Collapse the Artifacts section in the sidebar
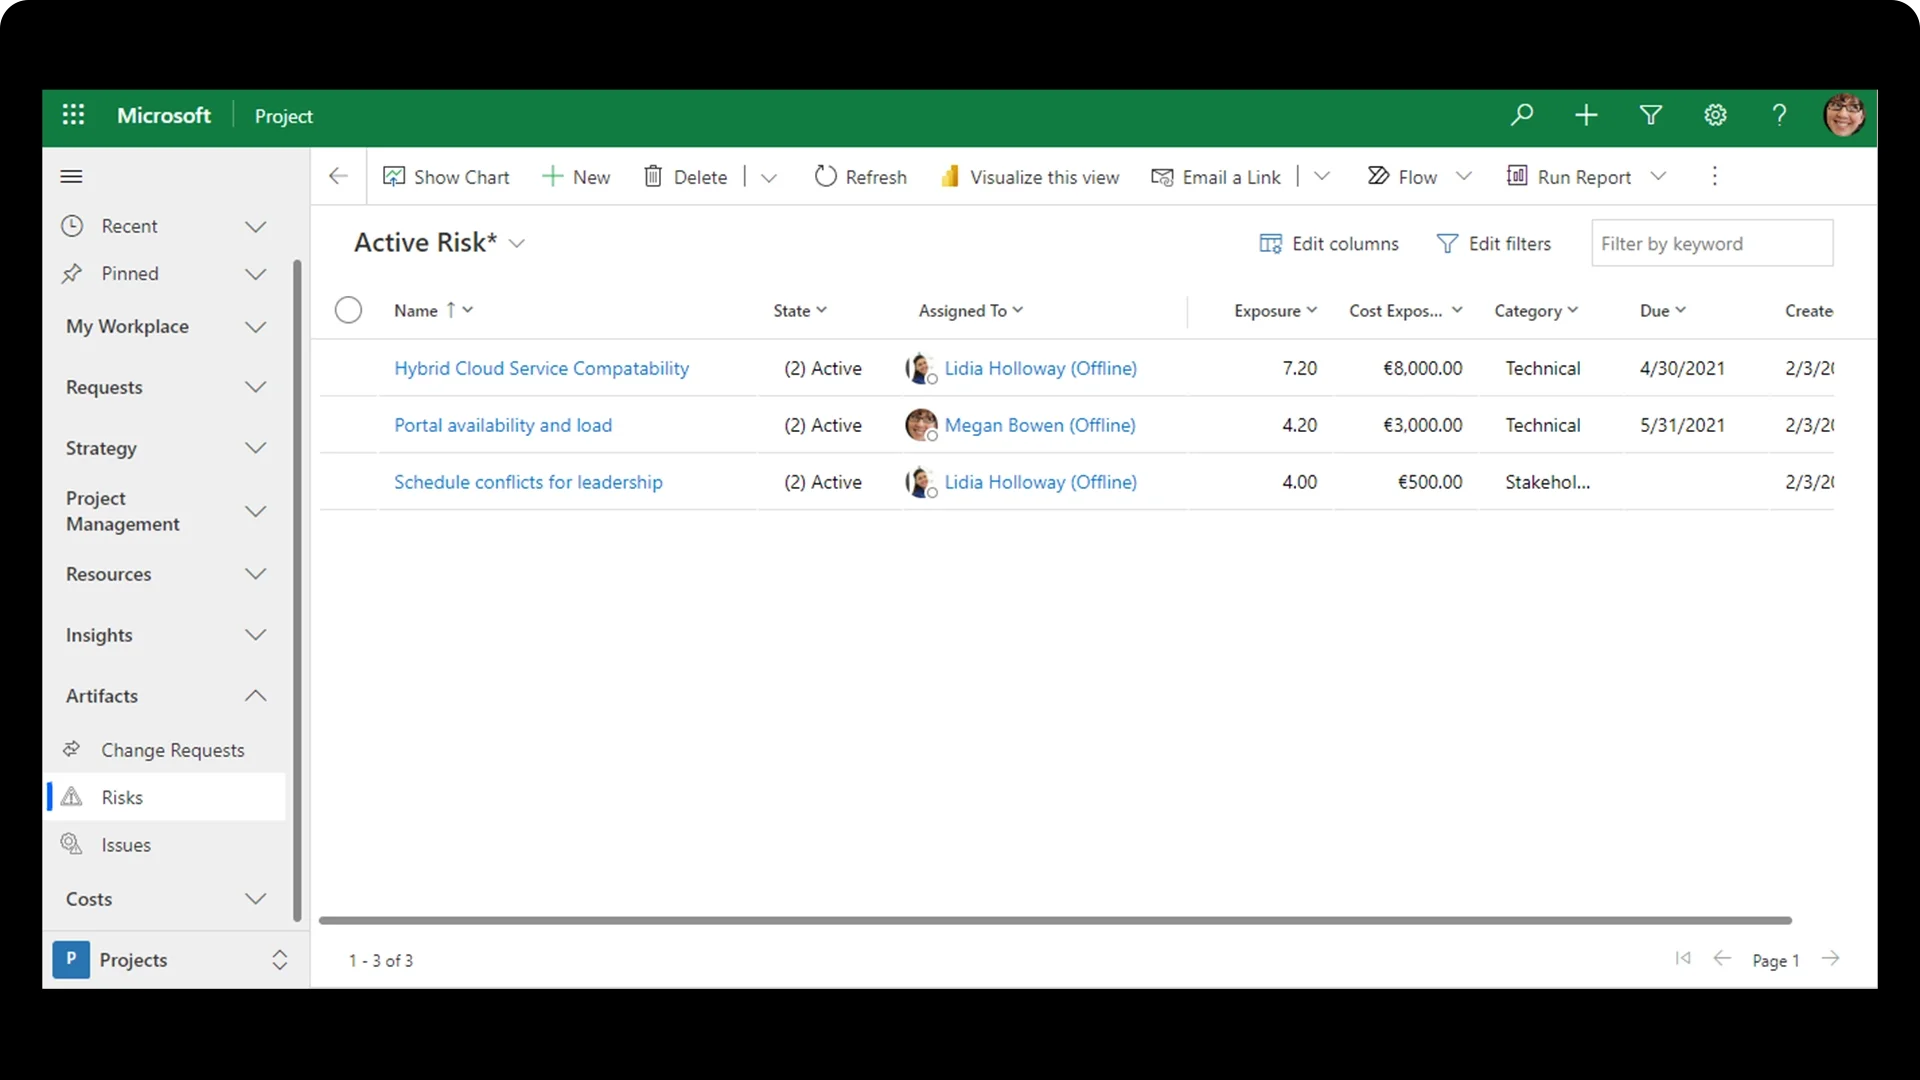Viewport: 1920px width, 1080px height. tap(256, 696)
